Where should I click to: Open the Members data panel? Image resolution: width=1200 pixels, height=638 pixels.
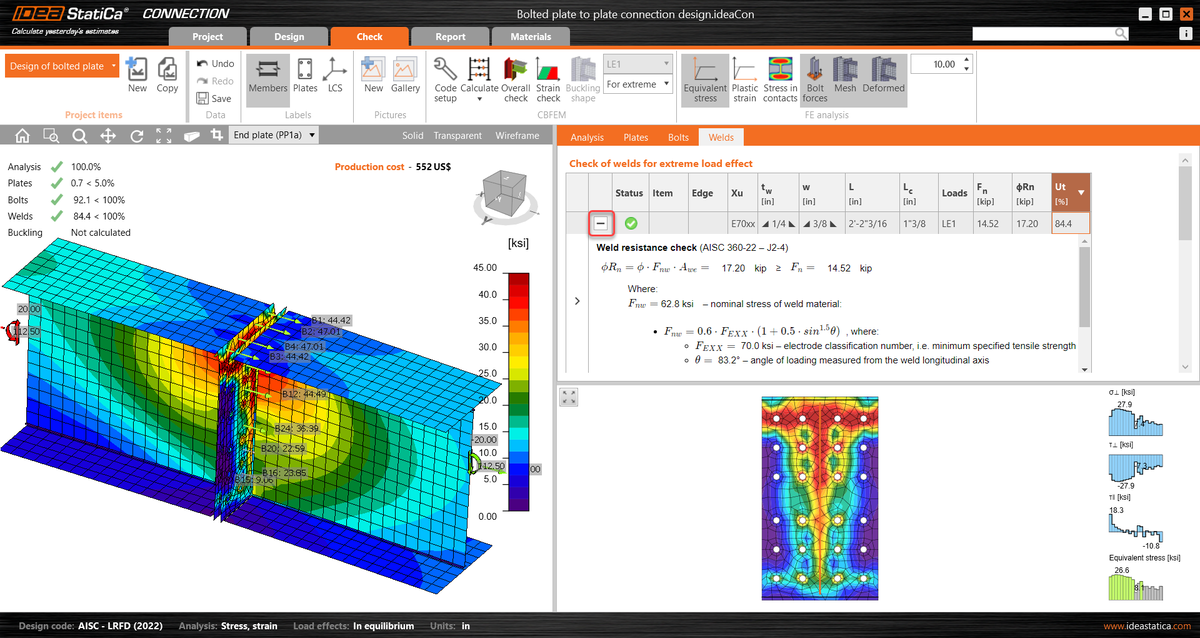point(267,74)
